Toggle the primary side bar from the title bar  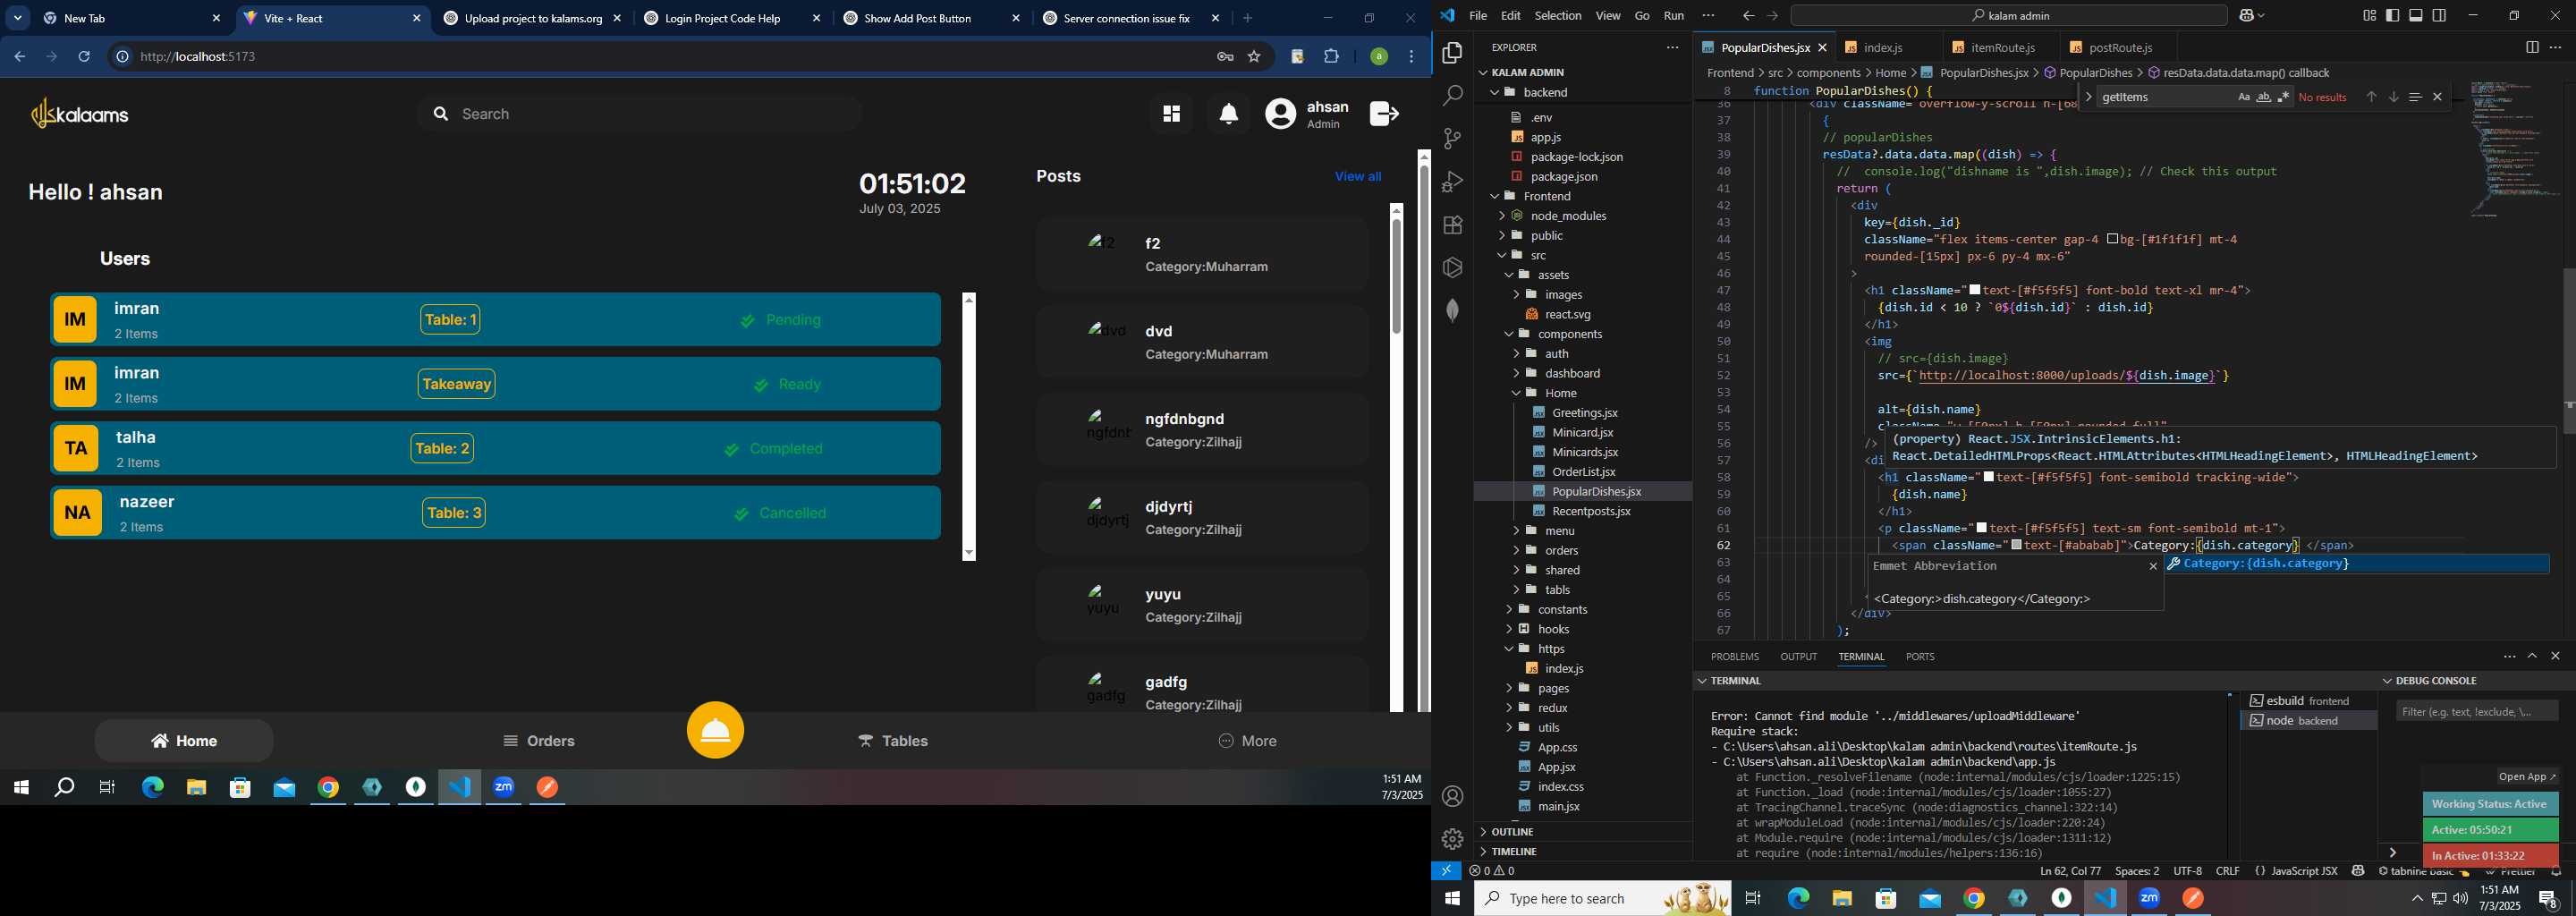(x=2392, y=16)
